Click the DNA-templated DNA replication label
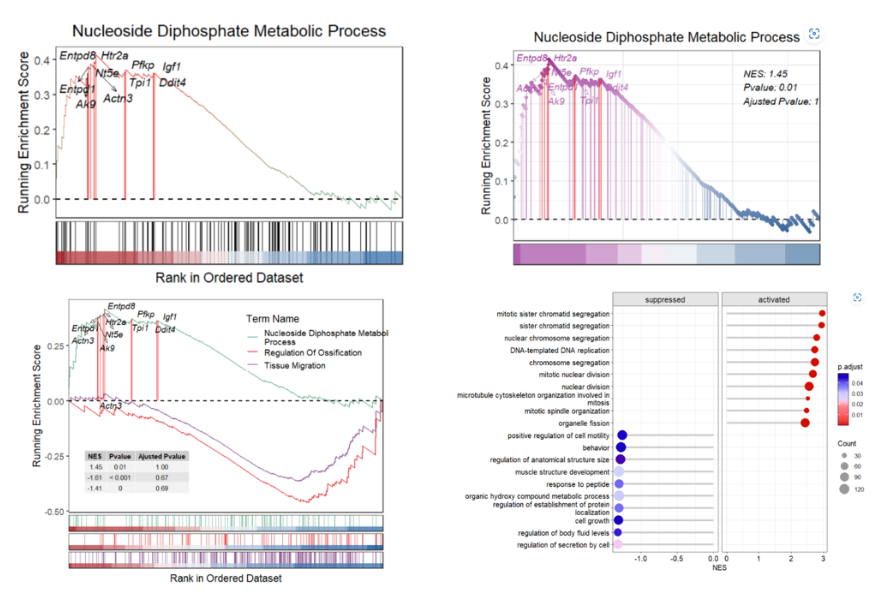The image size is (886, 598). click(559, 350)
